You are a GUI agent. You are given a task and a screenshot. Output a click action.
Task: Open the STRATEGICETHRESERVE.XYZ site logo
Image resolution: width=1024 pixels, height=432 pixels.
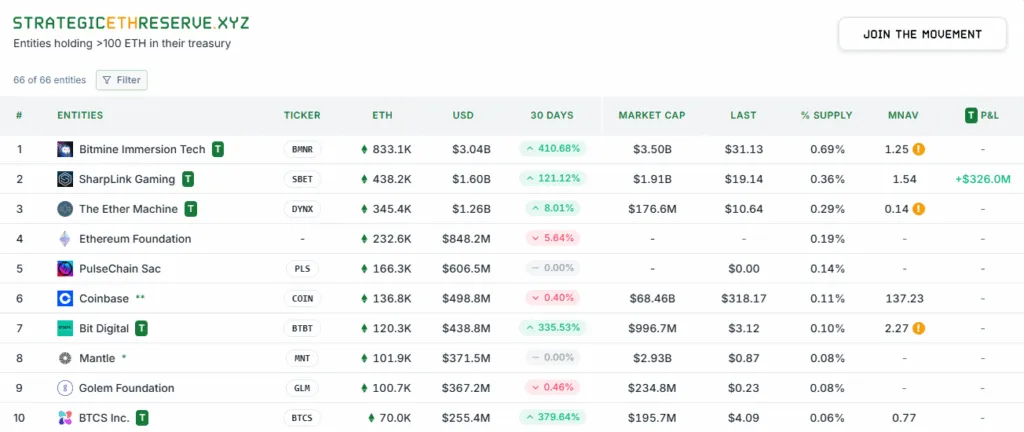[131, 23]
